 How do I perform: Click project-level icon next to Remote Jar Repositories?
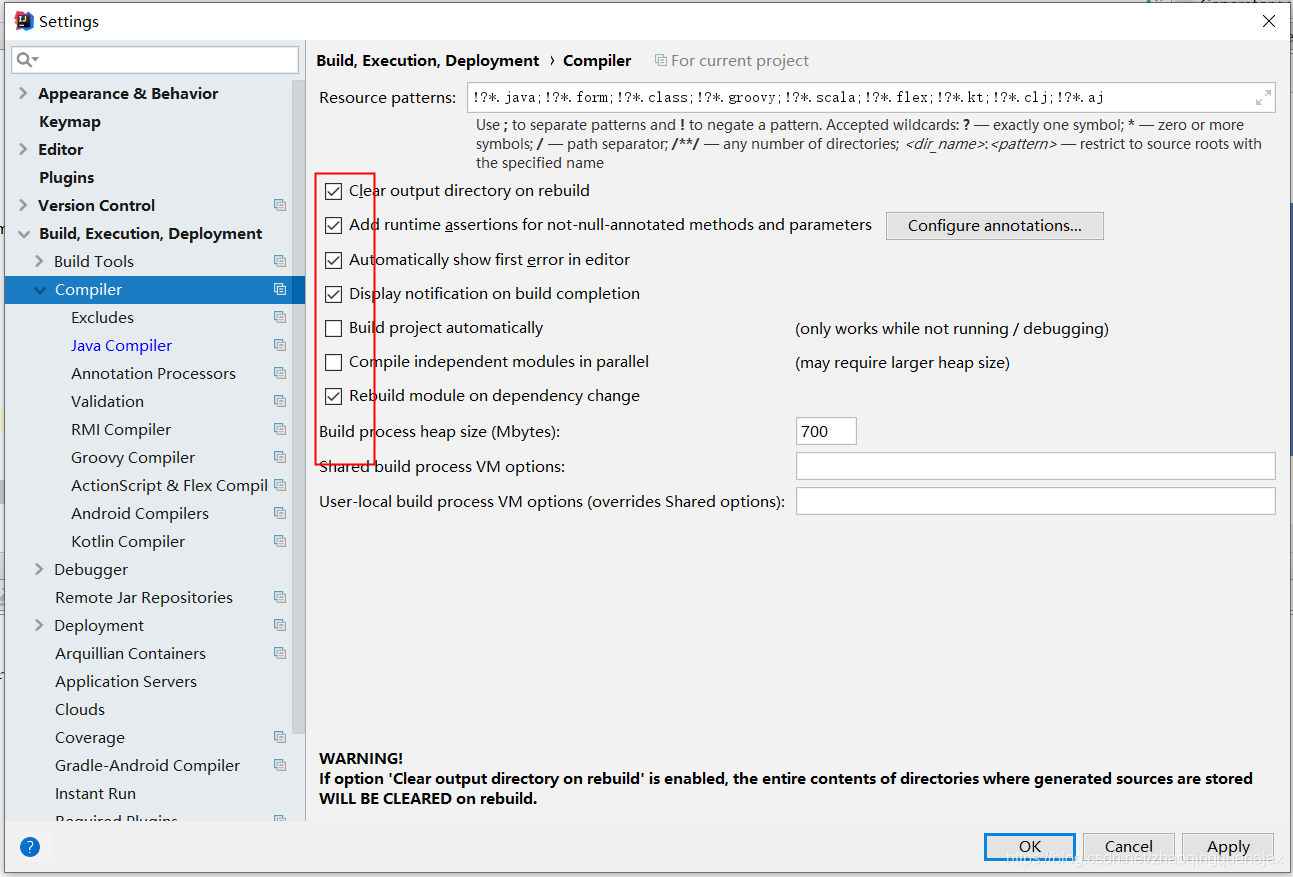280,597
